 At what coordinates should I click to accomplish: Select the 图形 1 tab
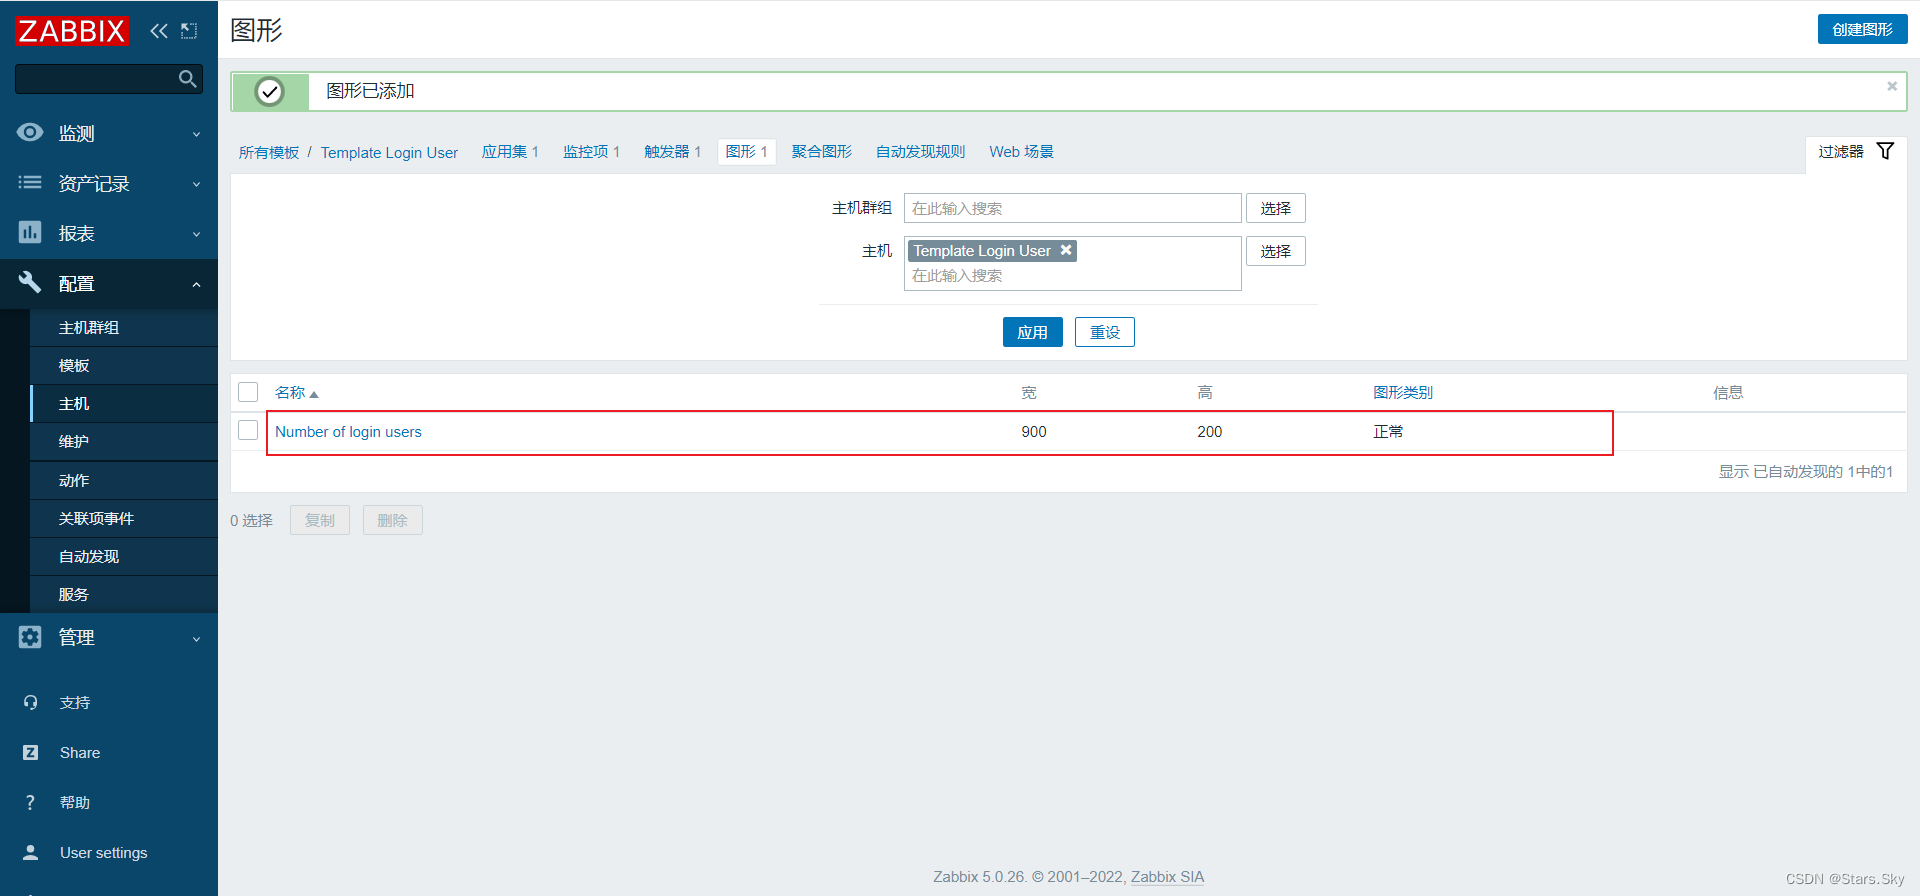(x=746, y=151)
